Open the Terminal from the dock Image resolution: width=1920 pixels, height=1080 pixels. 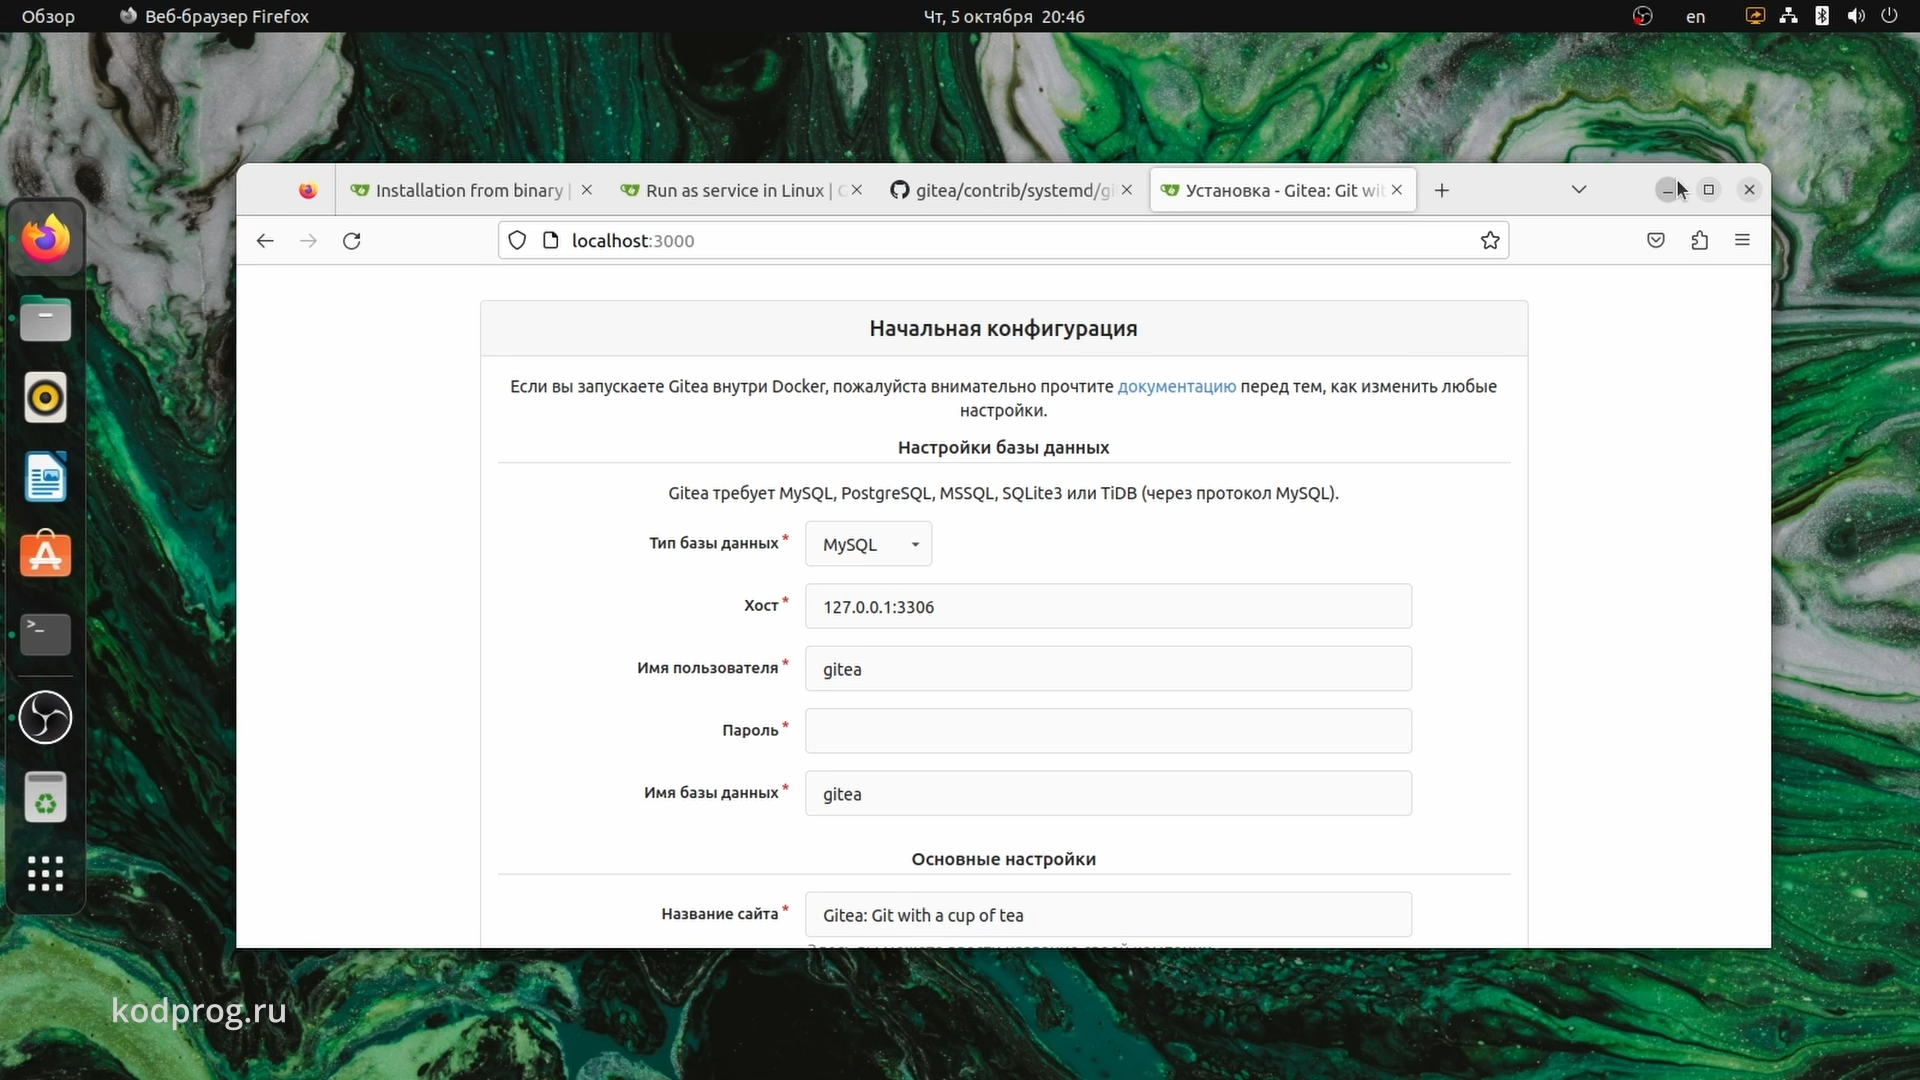click(x=46, y=634)
